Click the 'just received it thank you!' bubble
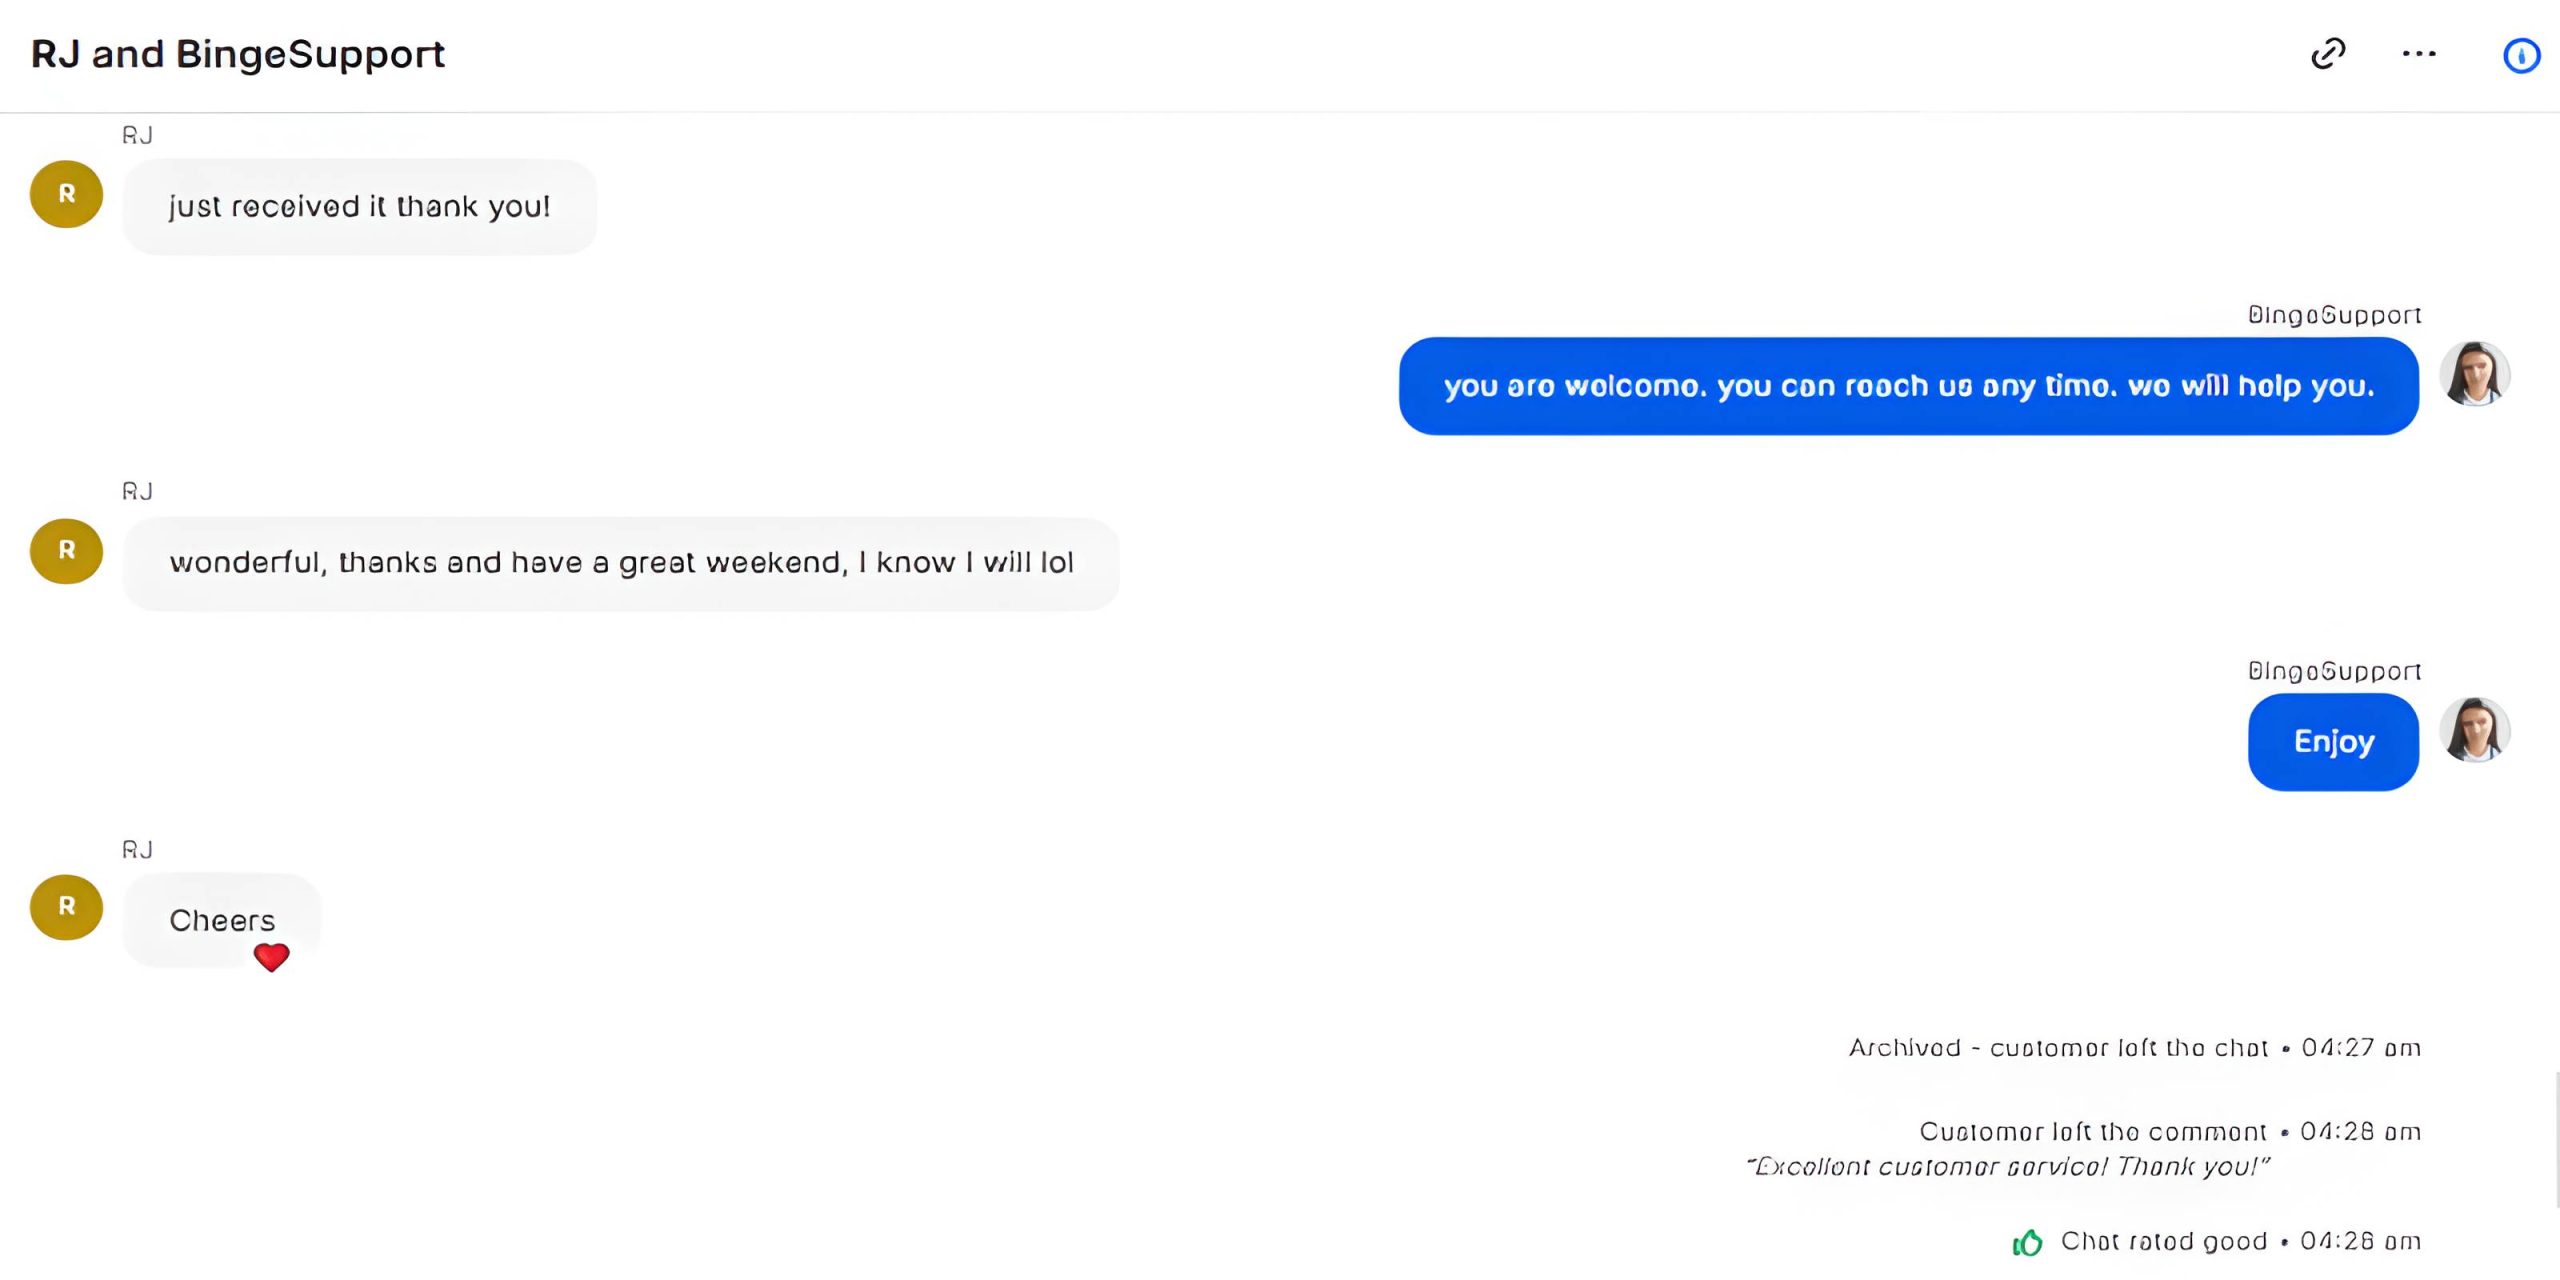 point(359,207)
